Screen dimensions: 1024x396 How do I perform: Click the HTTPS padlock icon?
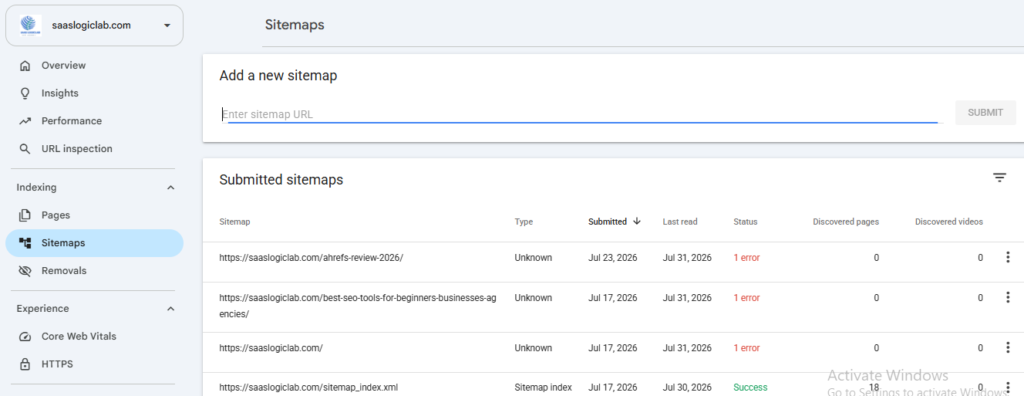pos(25,364)
